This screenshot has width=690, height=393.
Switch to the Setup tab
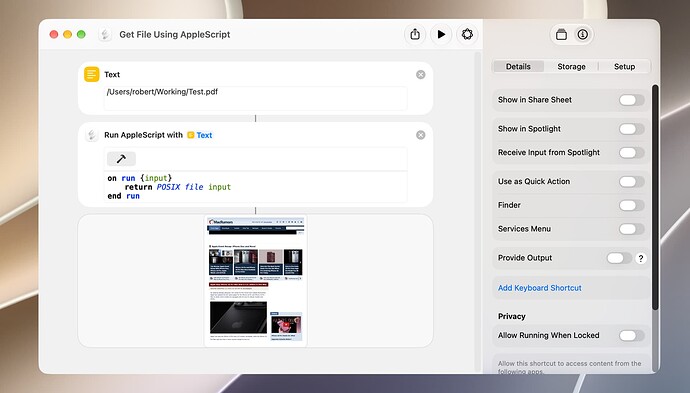click(x=624, y=66)
